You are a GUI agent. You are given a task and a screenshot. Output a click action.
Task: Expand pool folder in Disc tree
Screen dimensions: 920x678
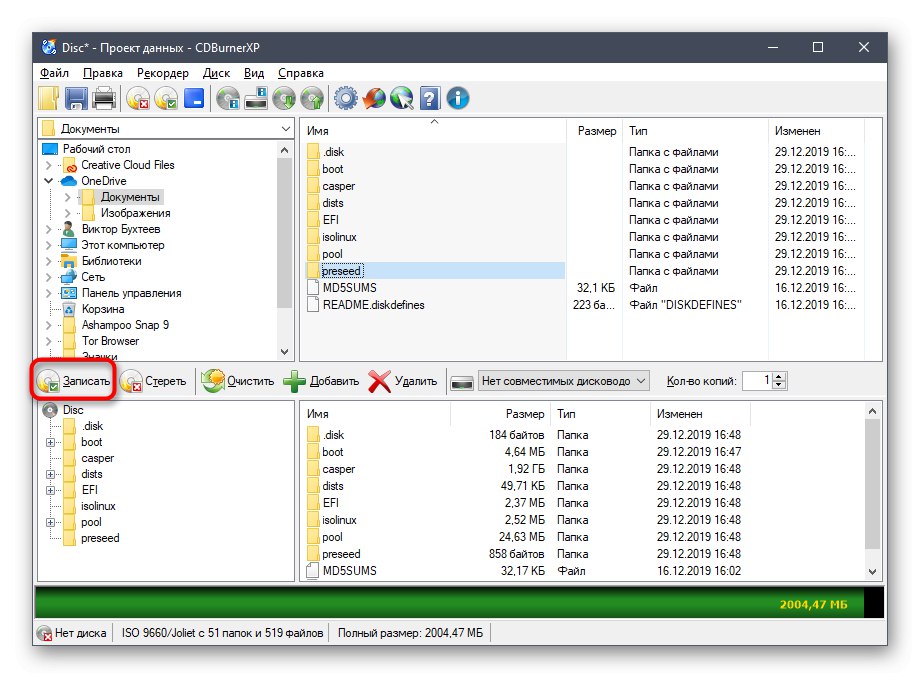tap(50, 523)
